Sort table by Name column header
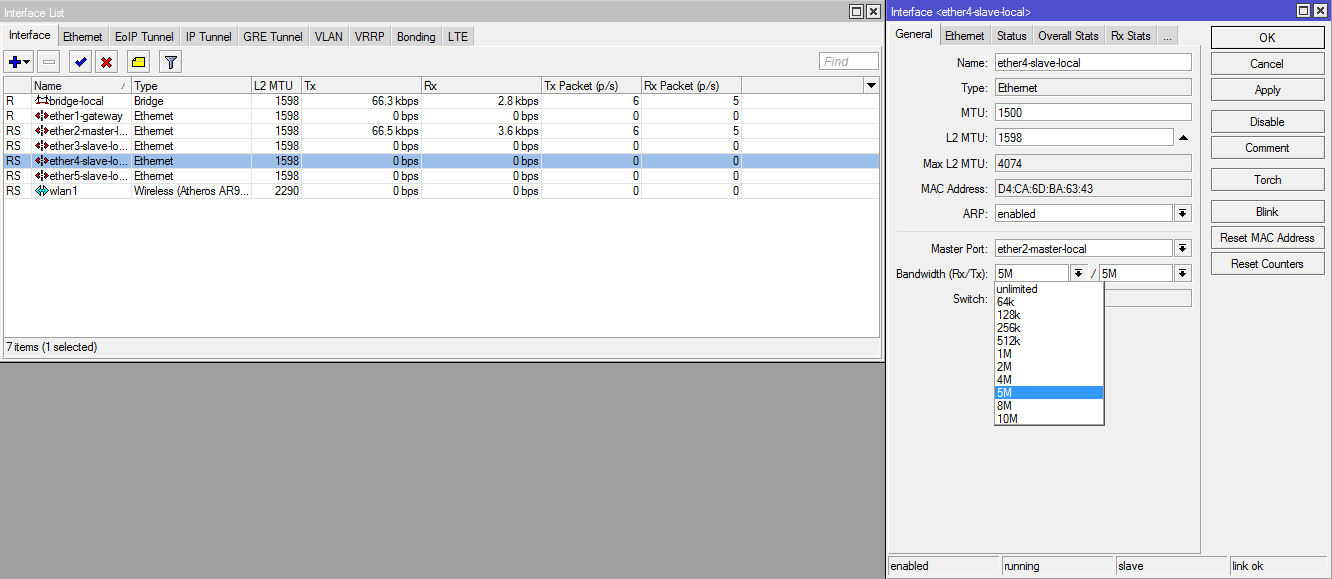1332x579 pixels. tap(81, 86)
